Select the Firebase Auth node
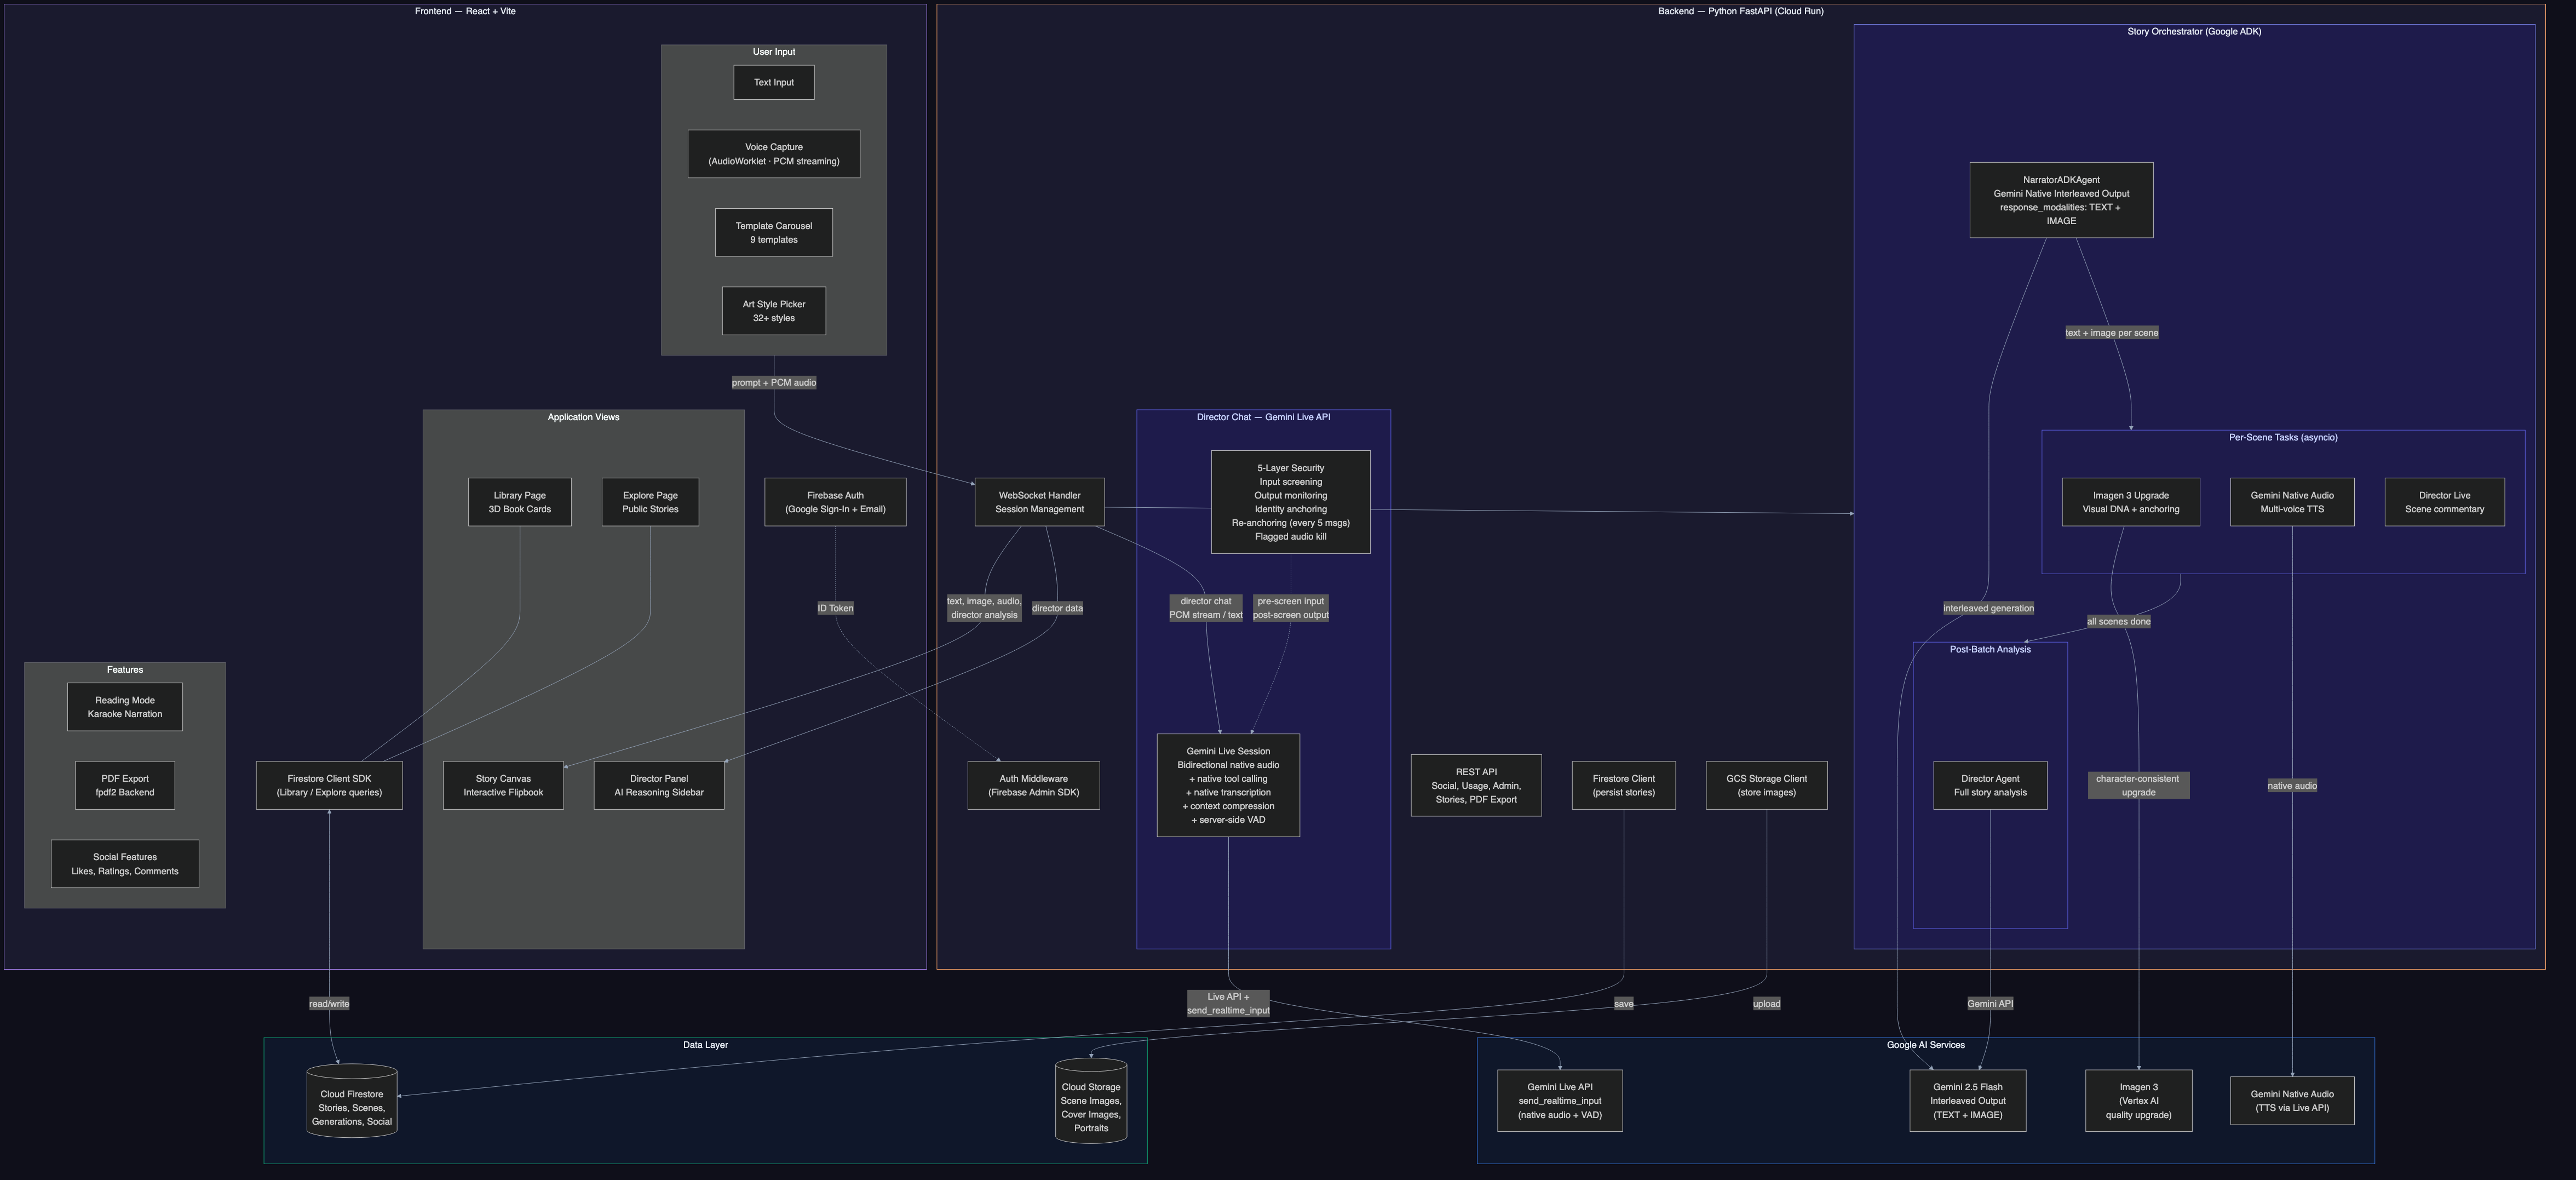Screen dimensions: 2576x1180 (835, 502)
